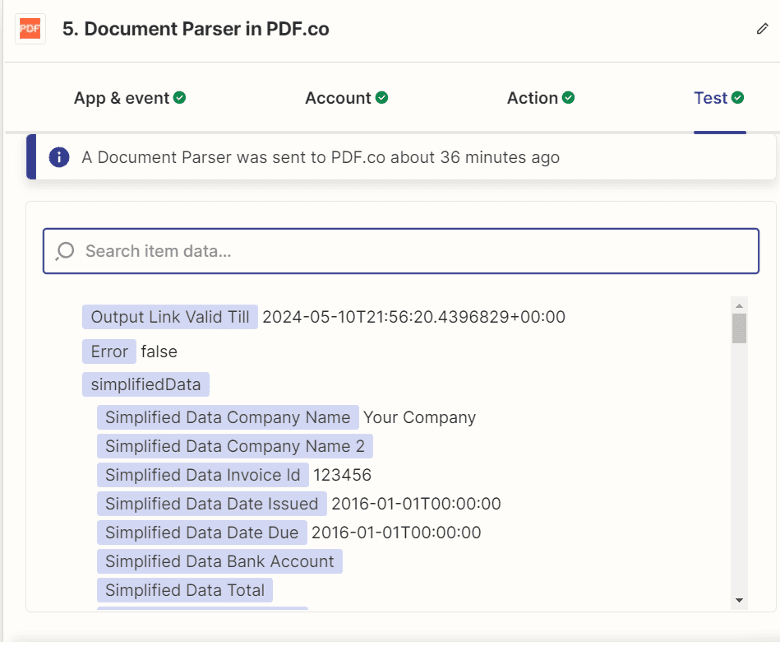Screen dimensions: 780x645
Task: Select Simplified Data Company Name 2 label
Action: (235, 446)
